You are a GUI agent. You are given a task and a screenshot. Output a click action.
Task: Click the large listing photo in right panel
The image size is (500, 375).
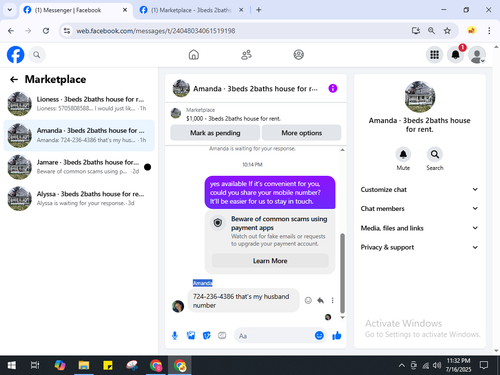click(x=420, y=97)
